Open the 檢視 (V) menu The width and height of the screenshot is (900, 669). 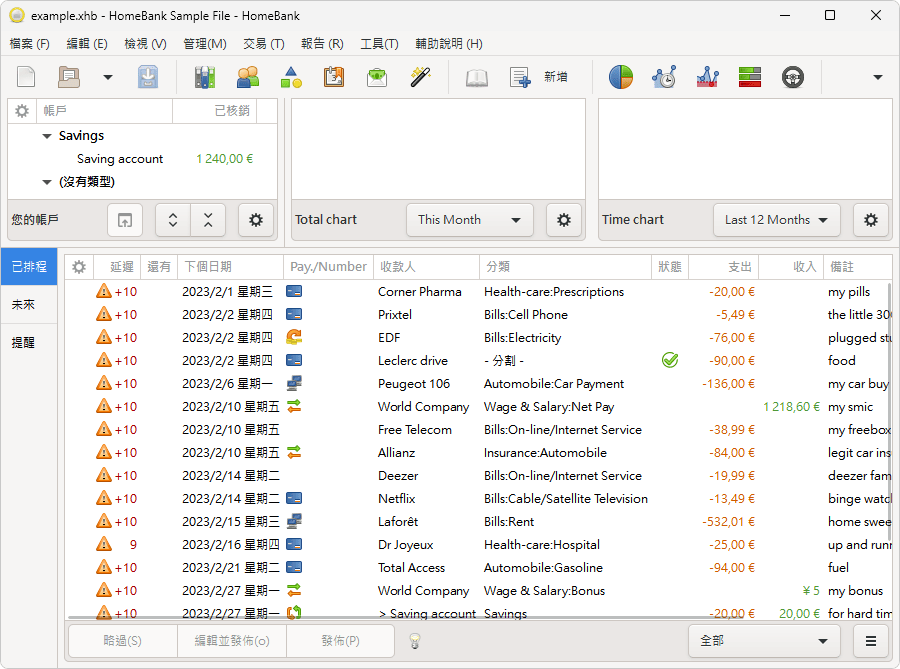pos(145,44)
